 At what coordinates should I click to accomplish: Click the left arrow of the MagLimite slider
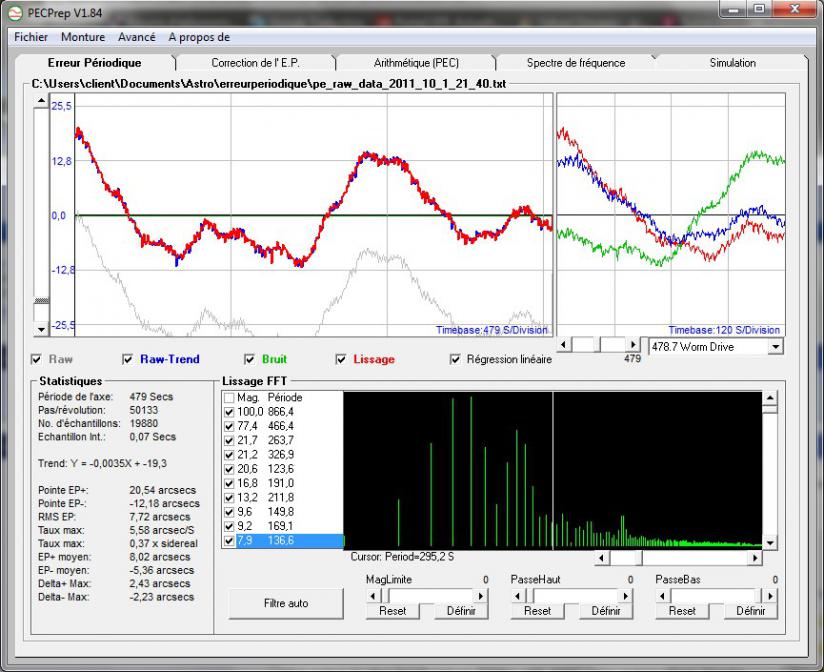(x=374, y=595)
